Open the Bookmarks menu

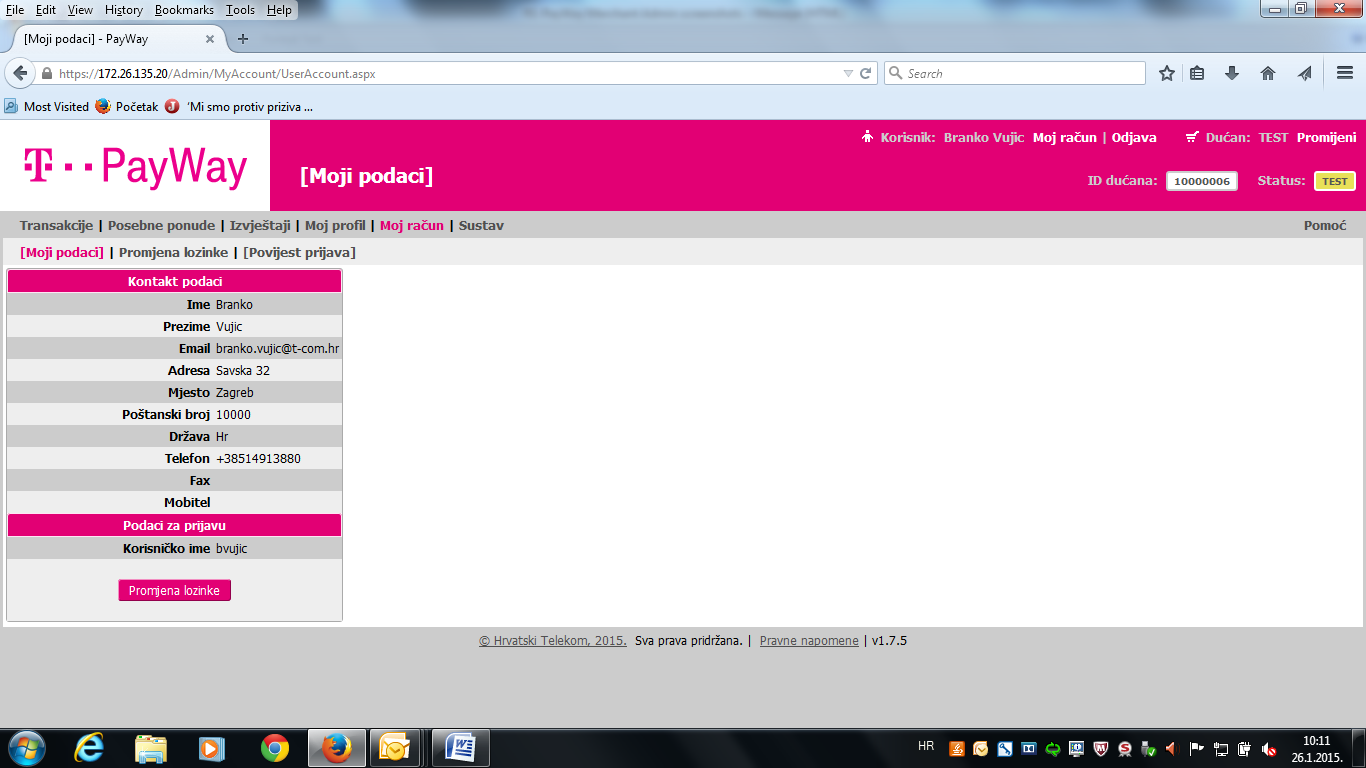(x=184, y=10)
